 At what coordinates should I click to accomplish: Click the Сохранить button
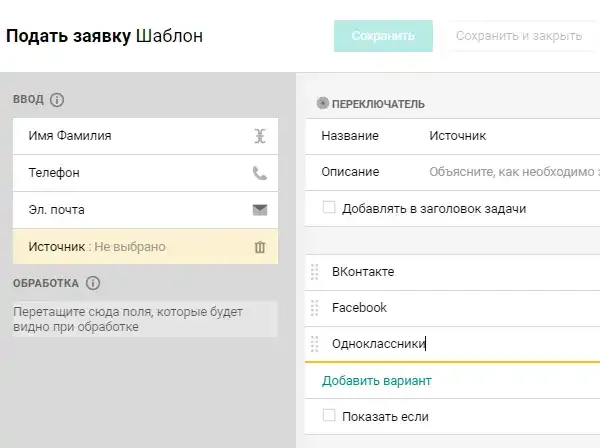tap(383, 36)
